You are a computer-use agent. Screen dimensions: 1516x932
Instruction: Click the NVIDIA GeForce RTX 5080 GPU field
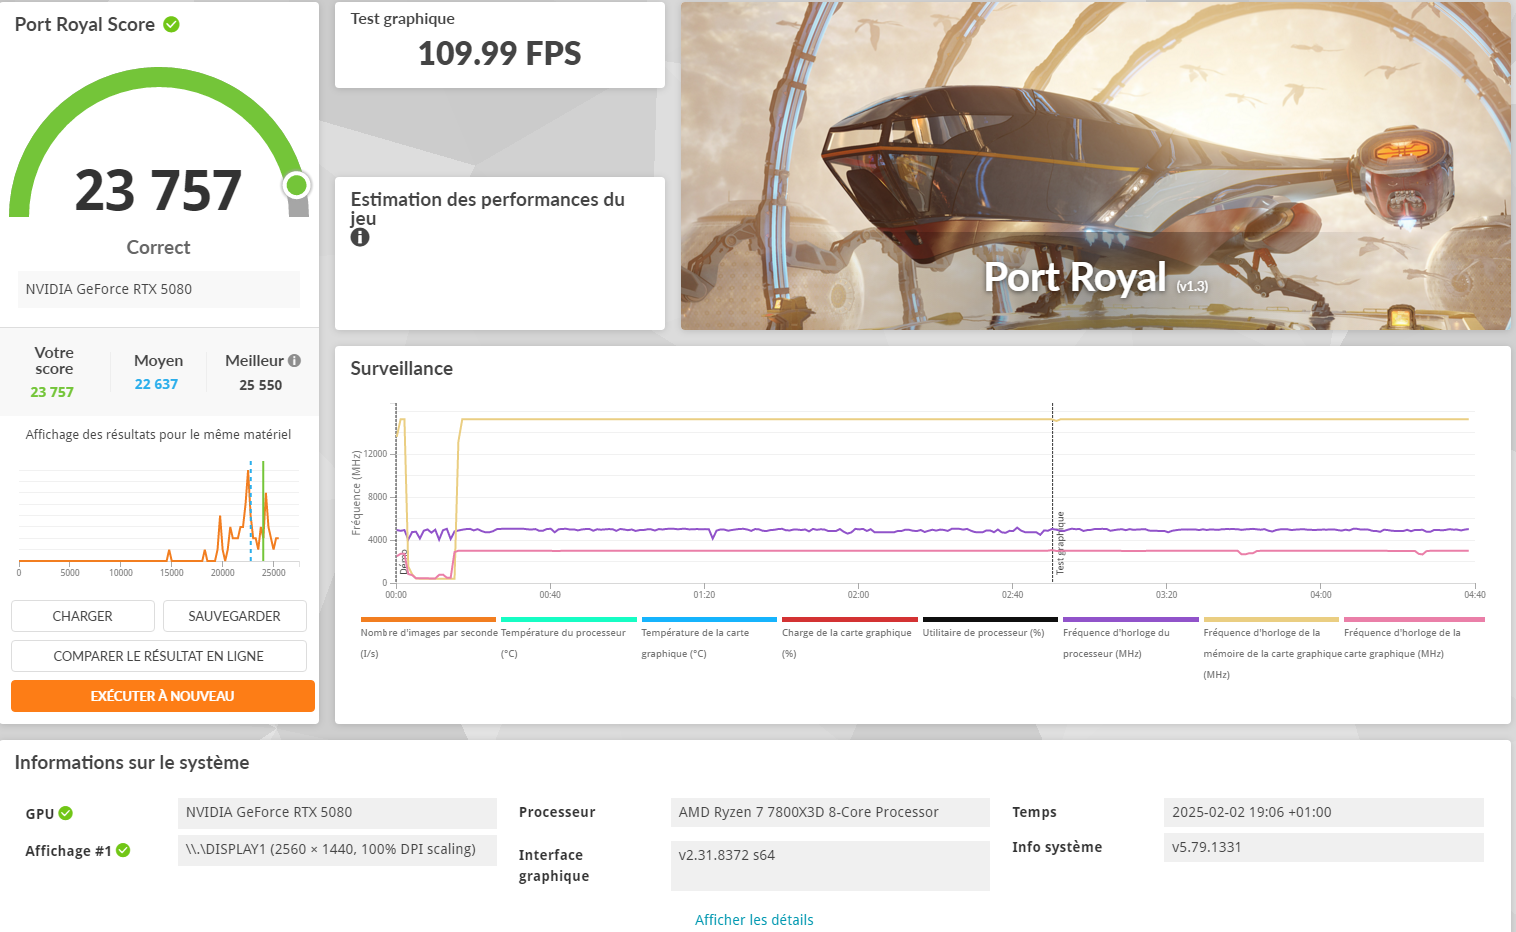(x=337, y=813)
